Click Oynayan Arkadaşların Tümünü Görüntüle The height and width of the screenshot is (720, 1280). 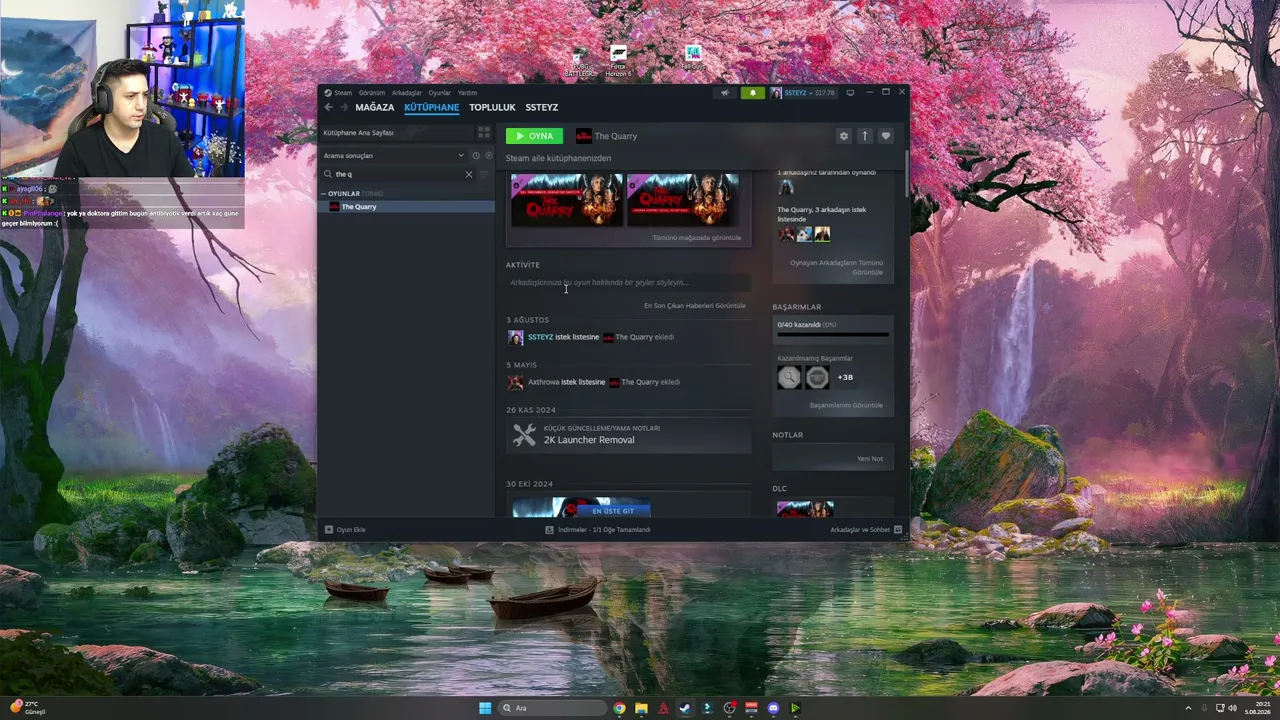[x=837, y=267]
